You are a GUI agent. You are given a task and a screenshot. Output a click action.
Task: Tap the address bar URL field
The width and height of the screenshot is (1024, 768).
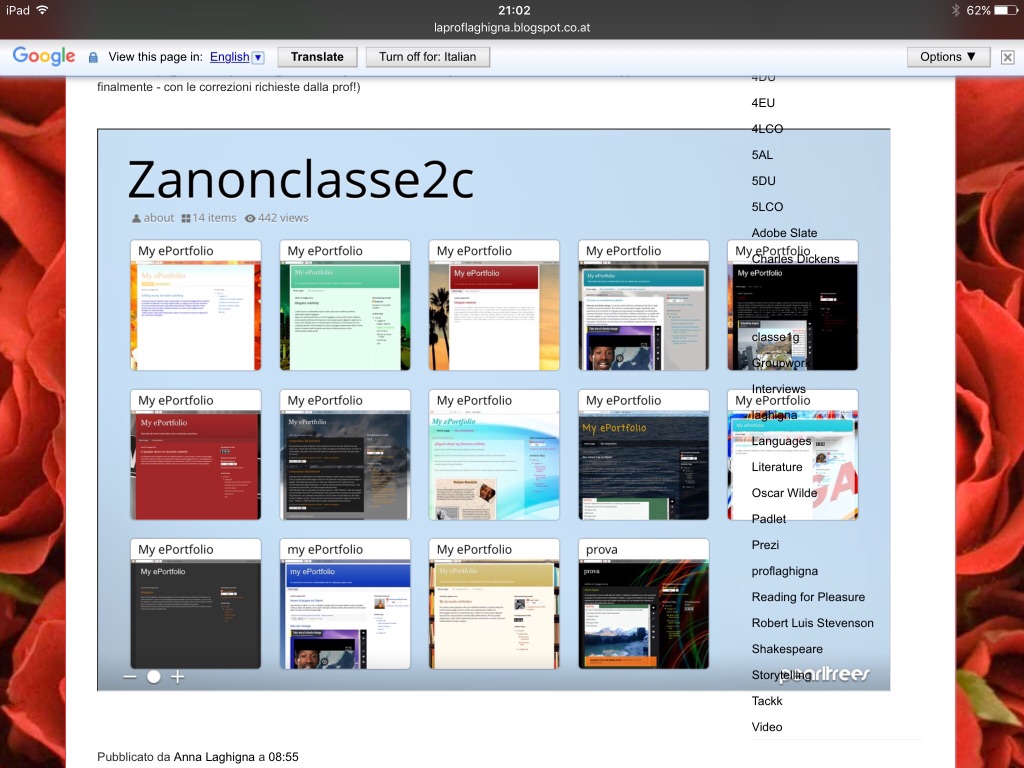pos(512,27)
